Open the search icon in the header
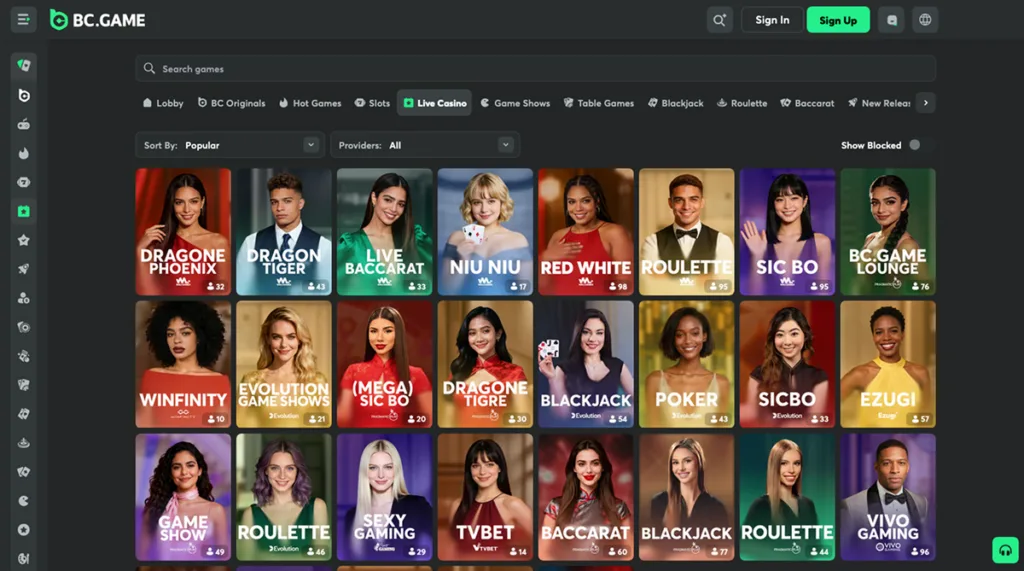This screenshot has height=571, width=1024. (719, 20)
